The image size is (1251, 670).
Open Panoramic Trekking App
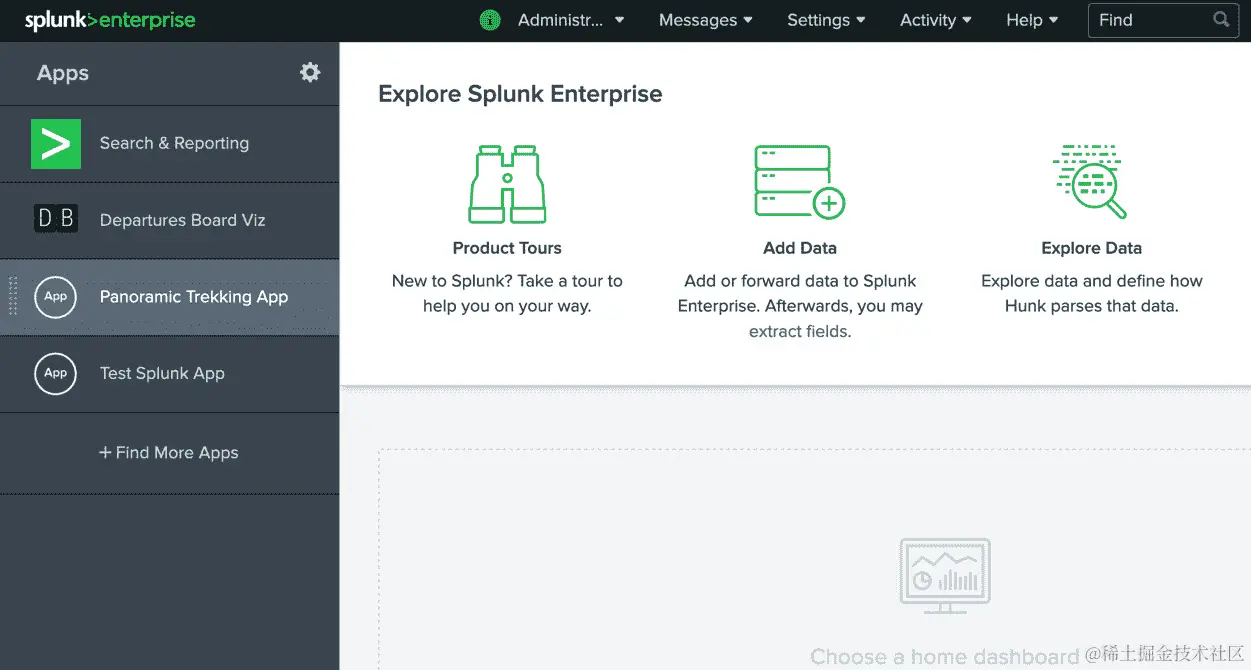[170, 297]
